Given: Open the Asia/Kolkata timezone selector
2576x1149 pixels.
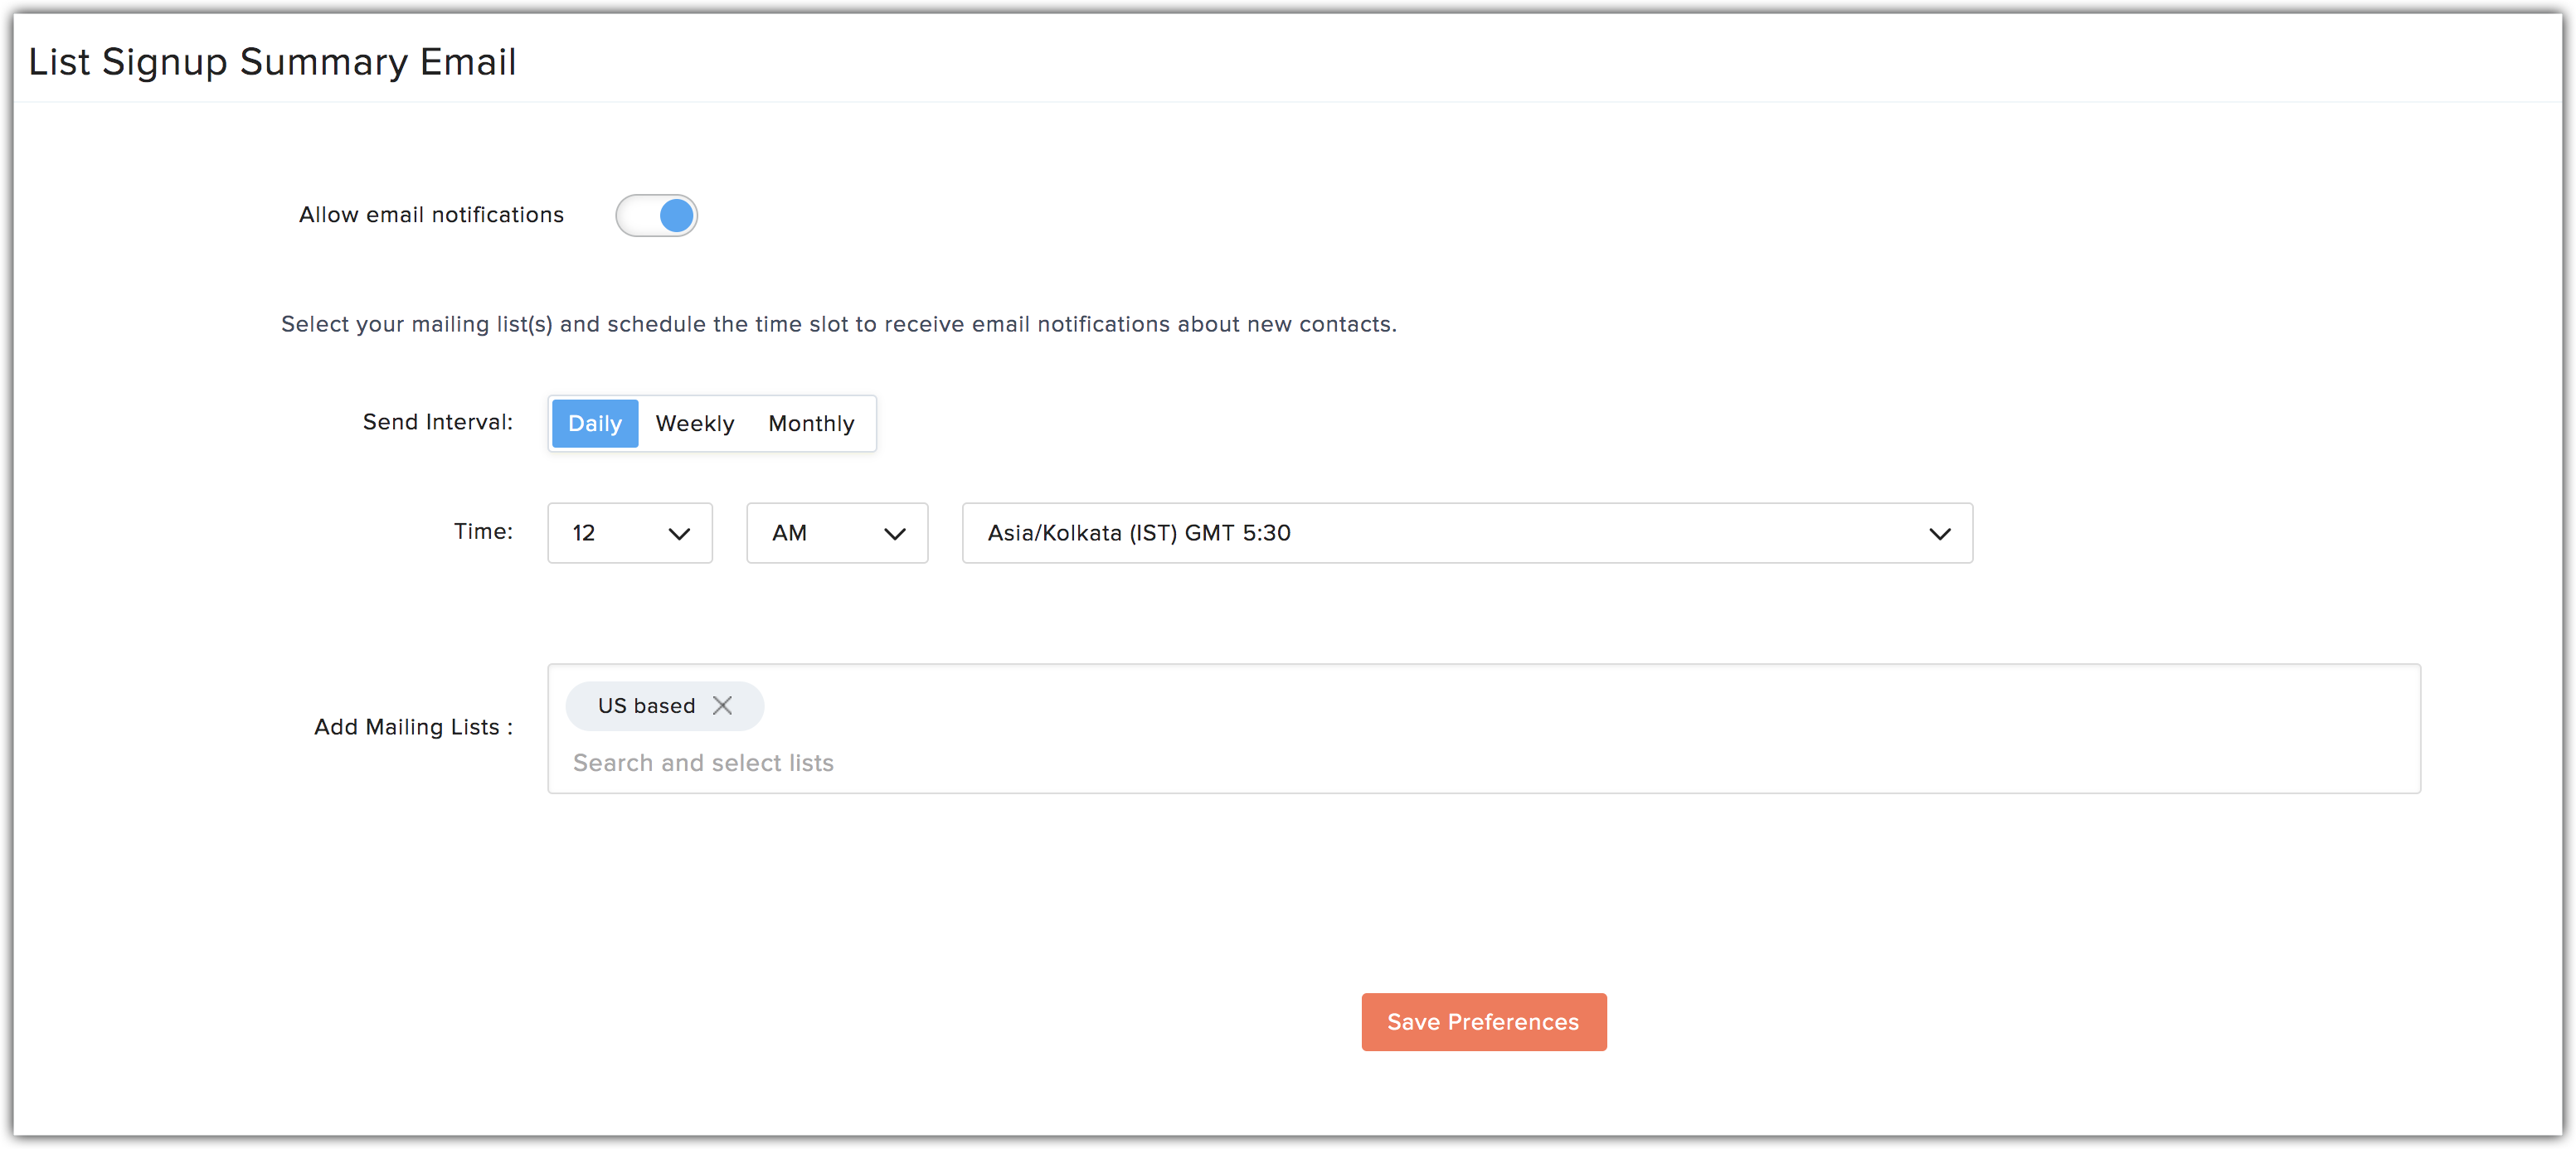Looking at the screenshot, I should [x=1466, y=533].
